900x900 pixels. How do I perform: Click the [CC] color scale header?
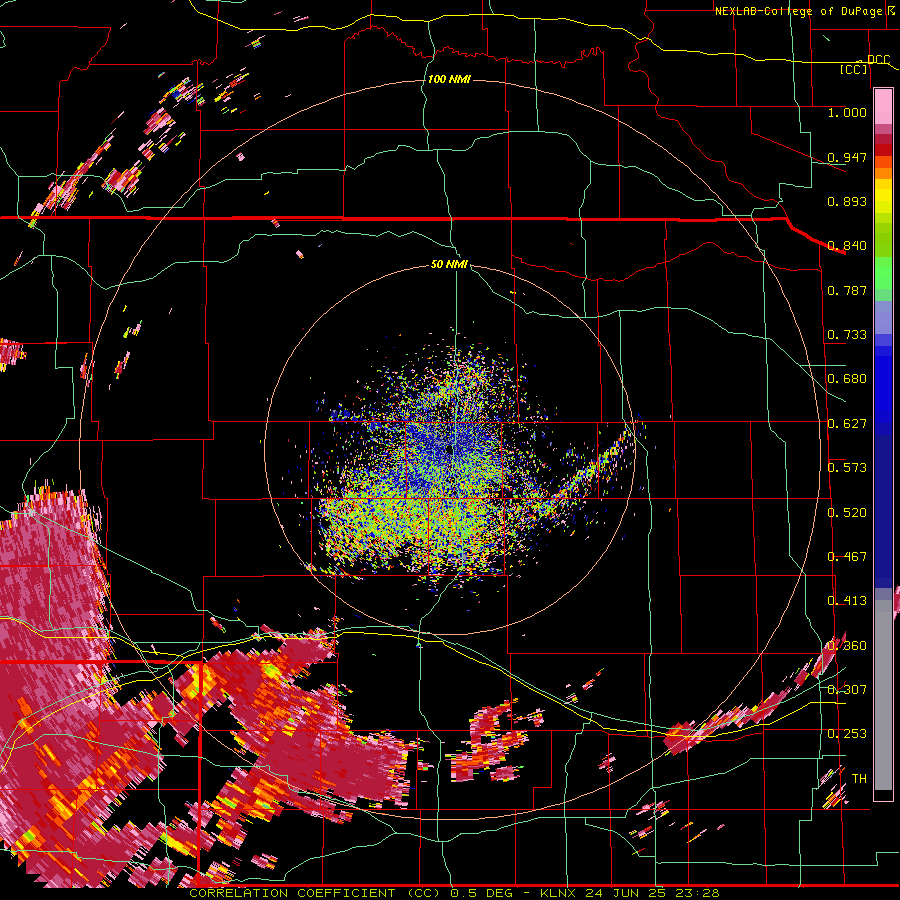(x=854, y=69)
